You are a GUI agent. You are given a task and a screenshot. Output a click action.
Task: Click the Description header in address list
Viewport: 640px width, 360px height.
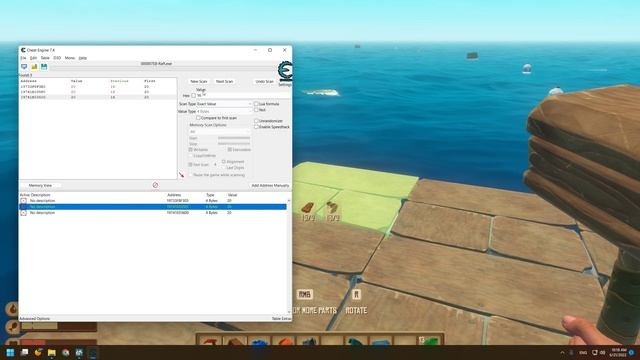click(40, 195)
